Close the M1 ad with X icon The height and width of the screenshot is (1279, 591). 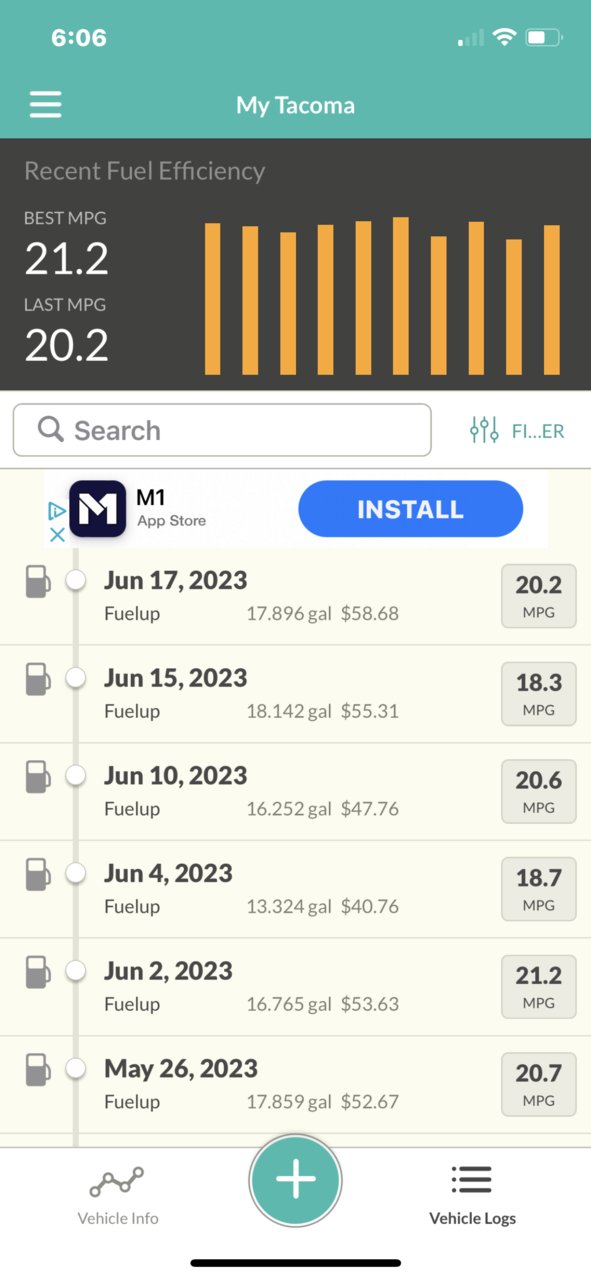point(57,535)
